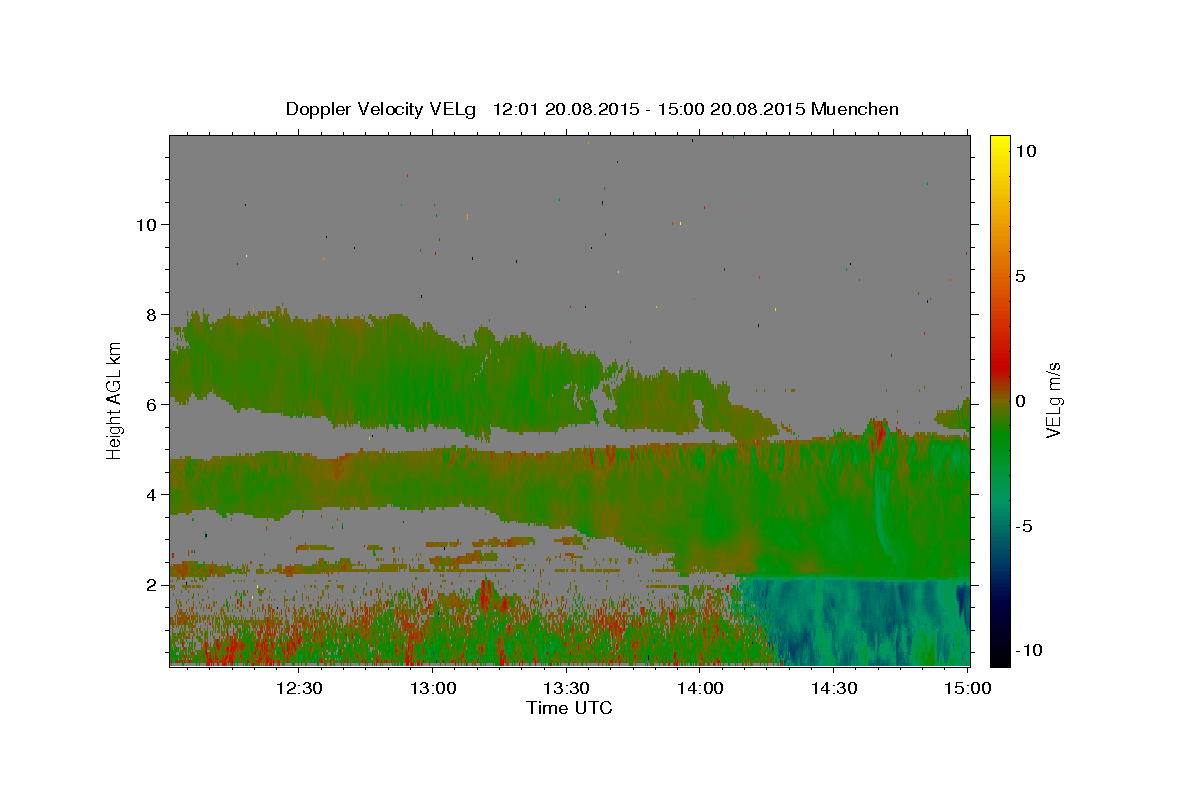The width and height of the screenshot is (1200, 800).
Task: Click the 'Height AGL km' axis label
Action: pyautogui.click(x=114, y=401)
